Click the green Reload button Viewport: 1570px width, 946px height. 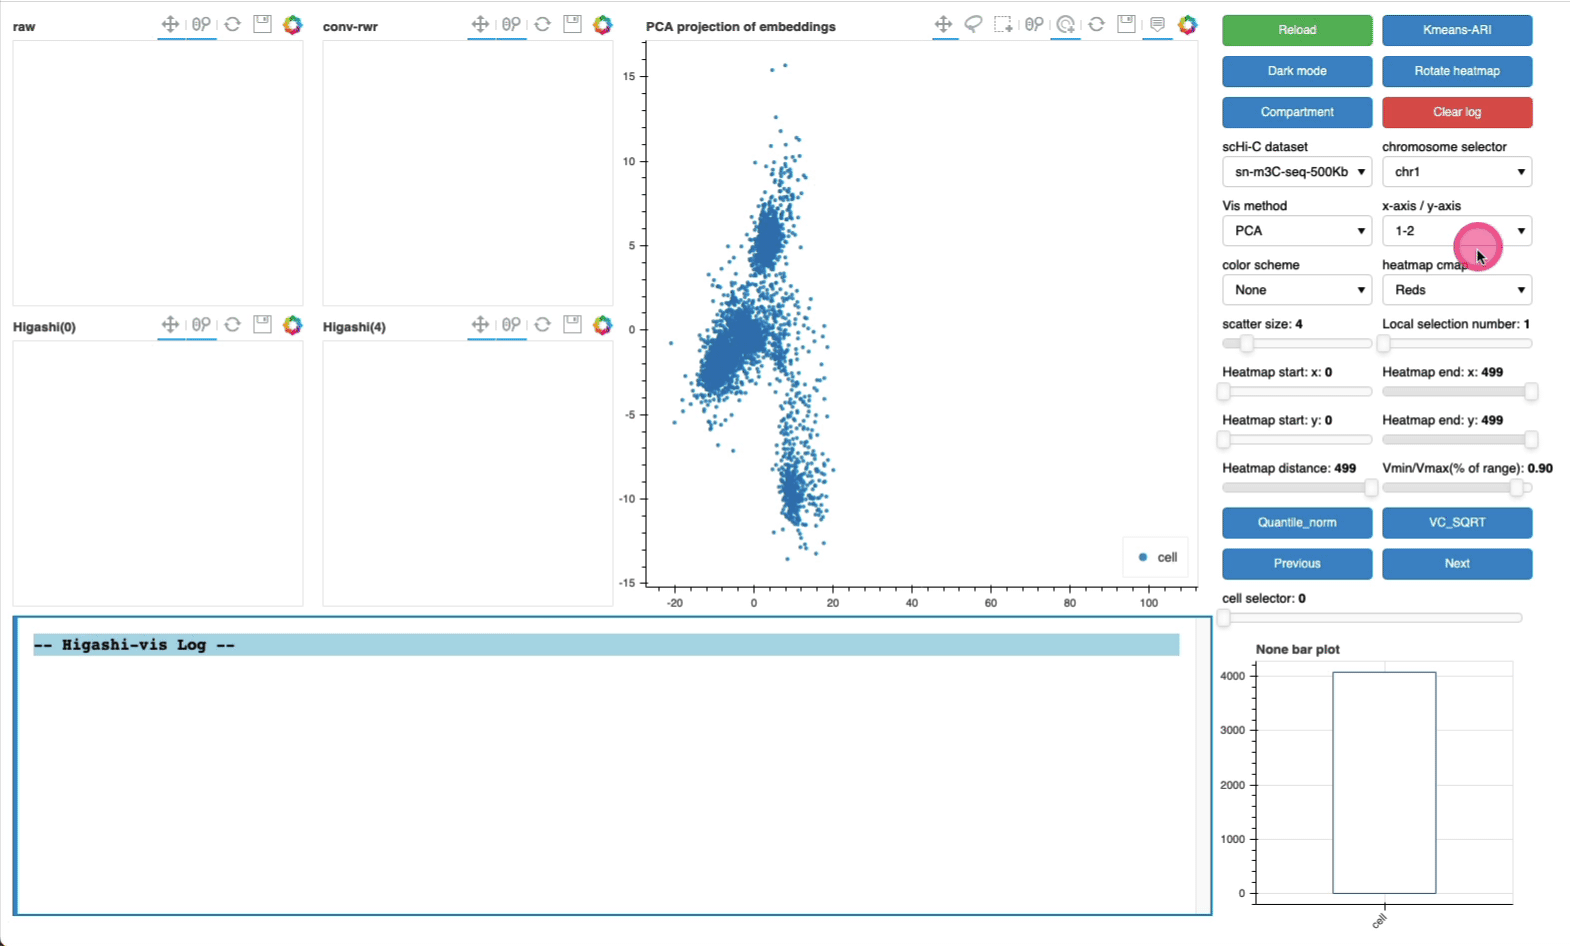point(1297,30)
